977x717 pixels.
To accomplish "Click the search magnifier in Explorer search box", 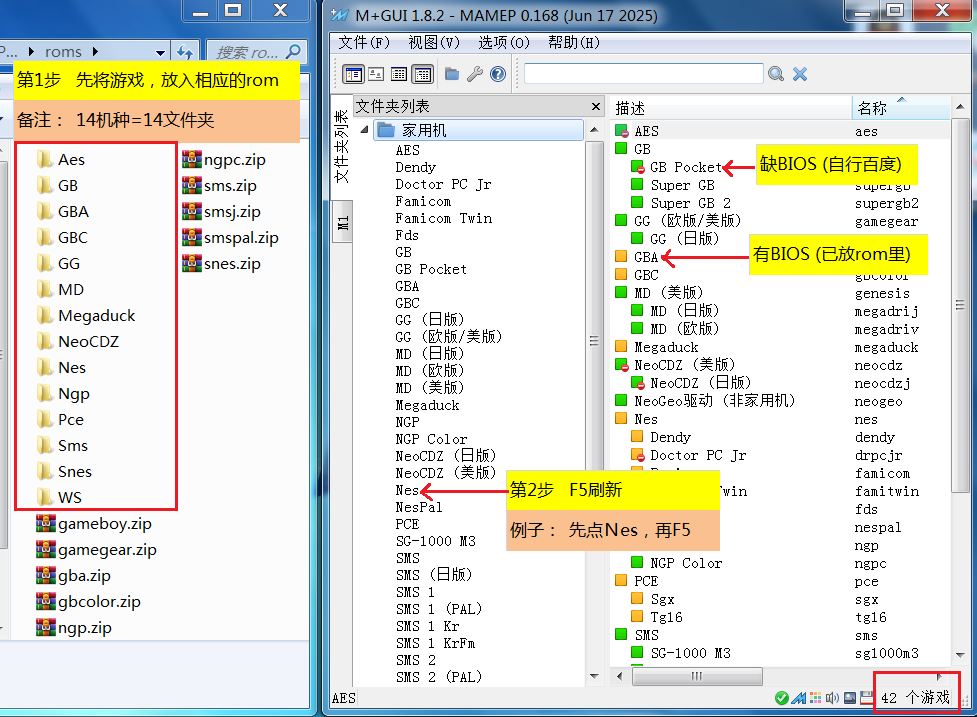I will coord(293,51).
